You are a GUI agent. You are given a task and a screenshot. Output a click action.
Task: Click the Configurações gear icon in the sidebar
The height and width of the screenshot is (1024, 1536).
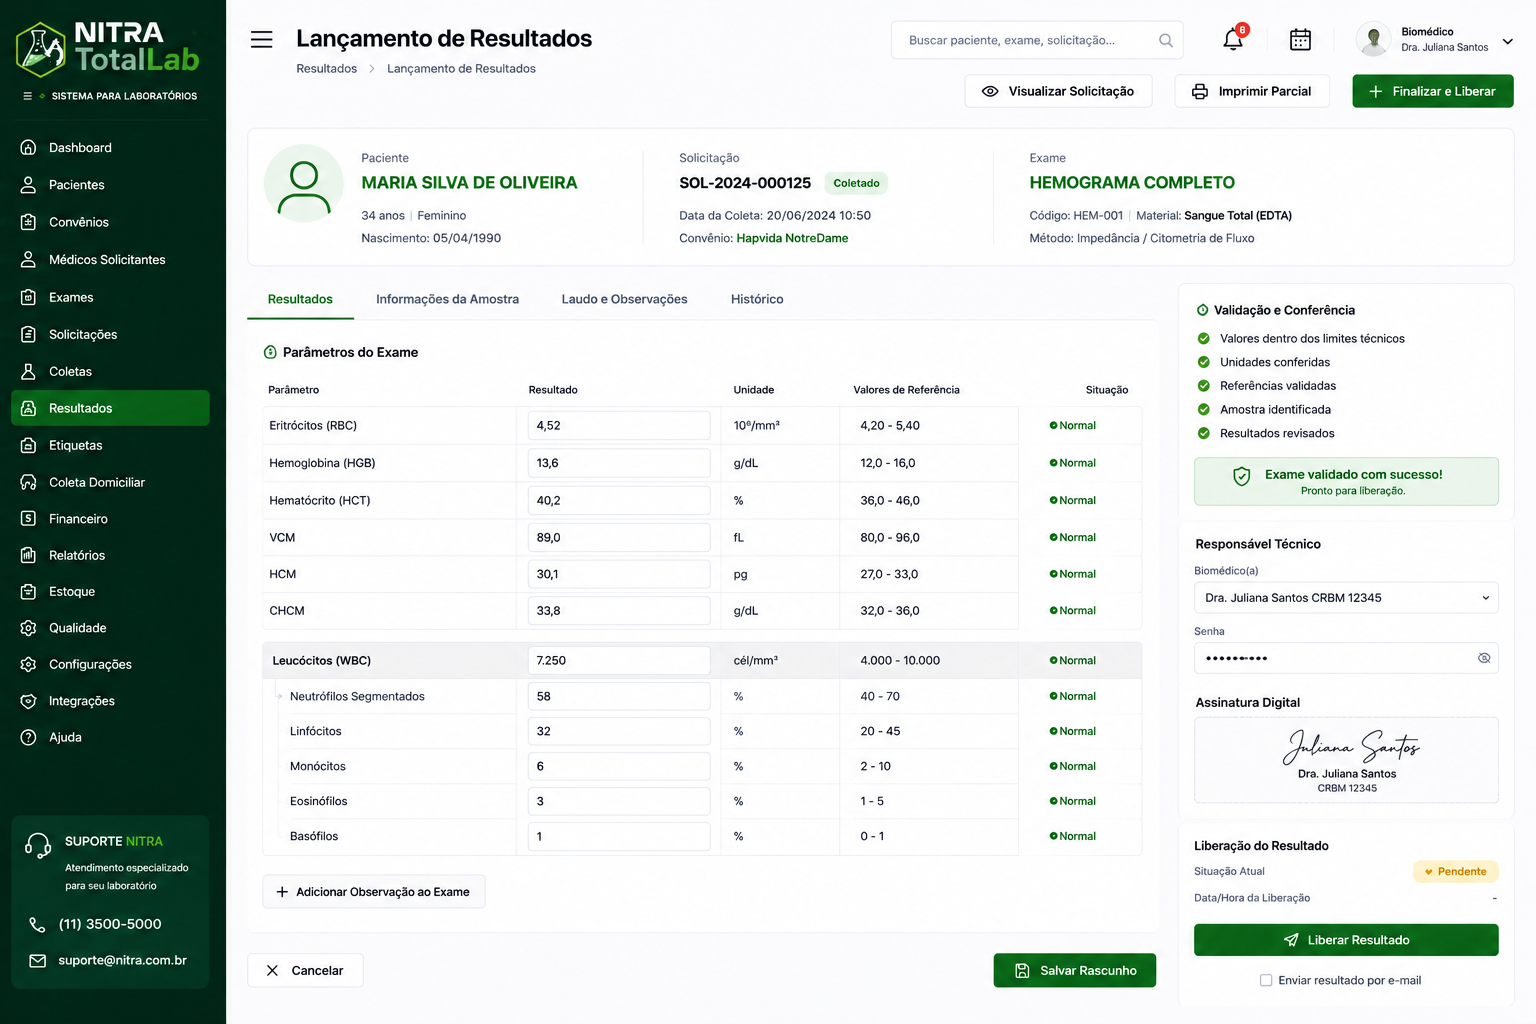coord(29,664)
